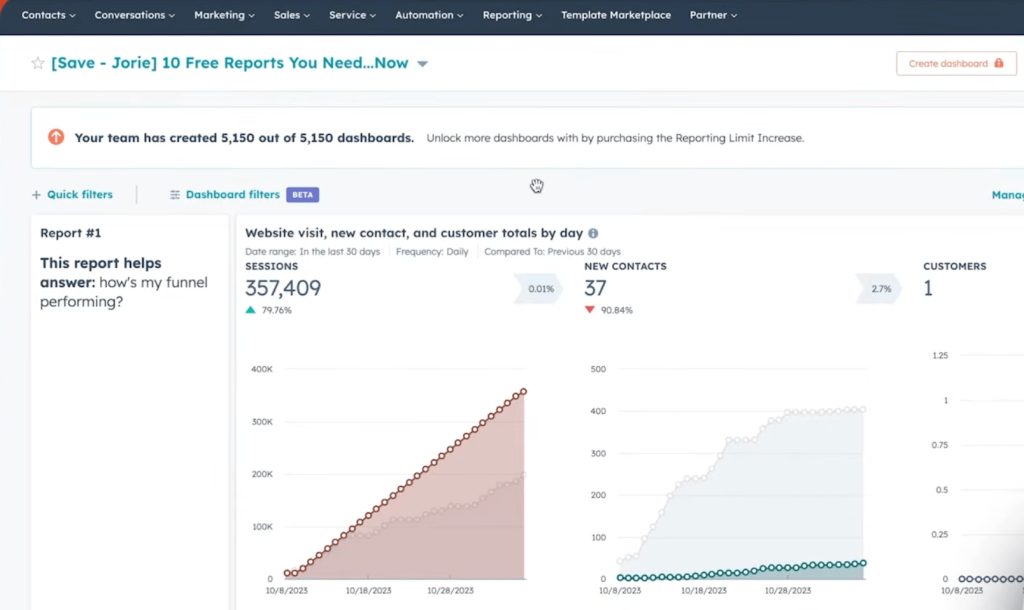Viewport: 1024px width, 610px height.
Task: Open the Conversations menu
Action: click(x=135, y=15)
